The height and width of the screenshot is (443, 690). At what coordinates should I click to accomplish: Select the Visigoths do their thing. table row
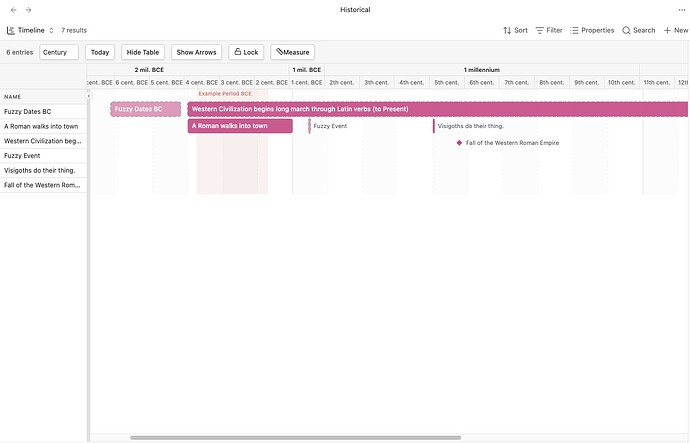[x=43, y=170]
